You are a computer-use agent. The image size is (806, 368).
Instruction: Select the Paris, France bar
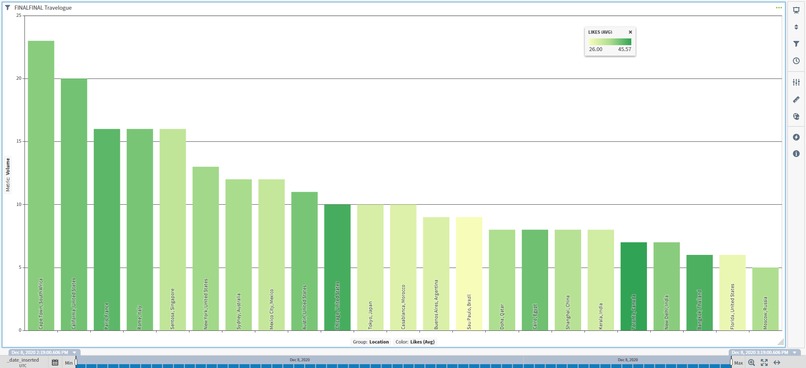click(107, 230)
